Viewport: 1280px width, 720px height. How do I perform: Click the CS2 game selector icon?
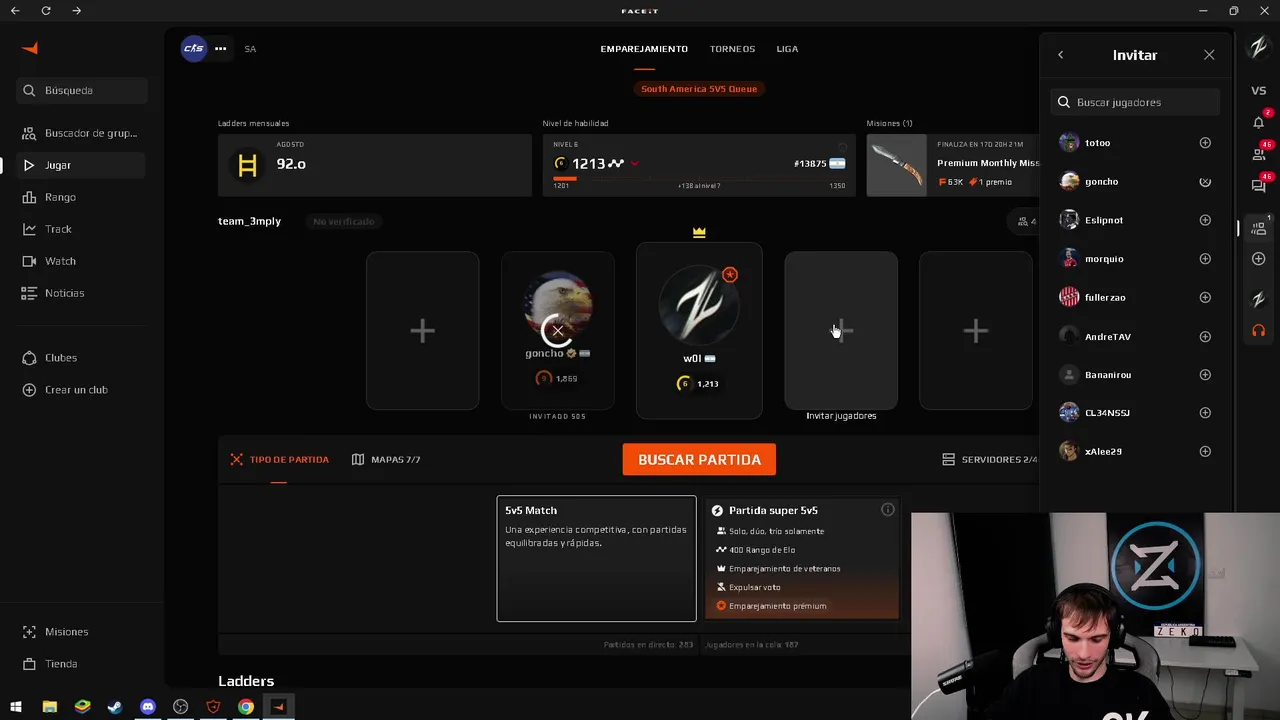click(x=194, y=48)
